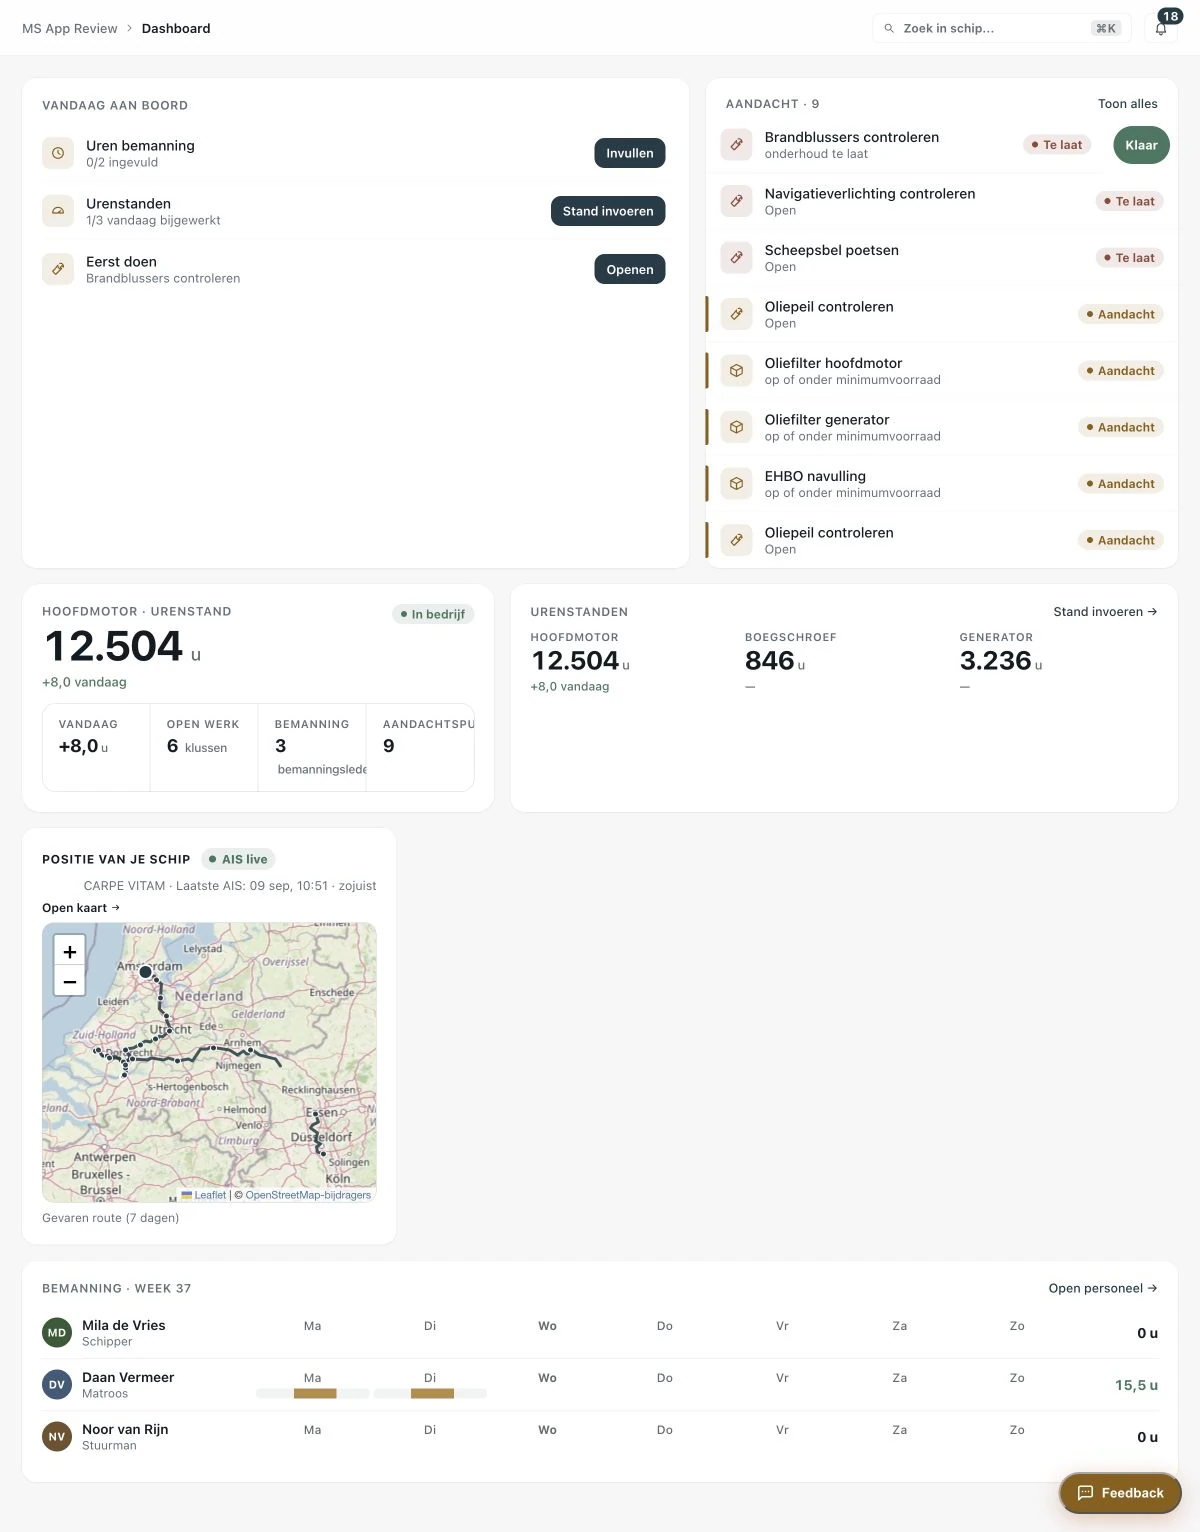Click the Dashboard breadcrumb item
This screenshot has width=1200, height=1532.
176,28
